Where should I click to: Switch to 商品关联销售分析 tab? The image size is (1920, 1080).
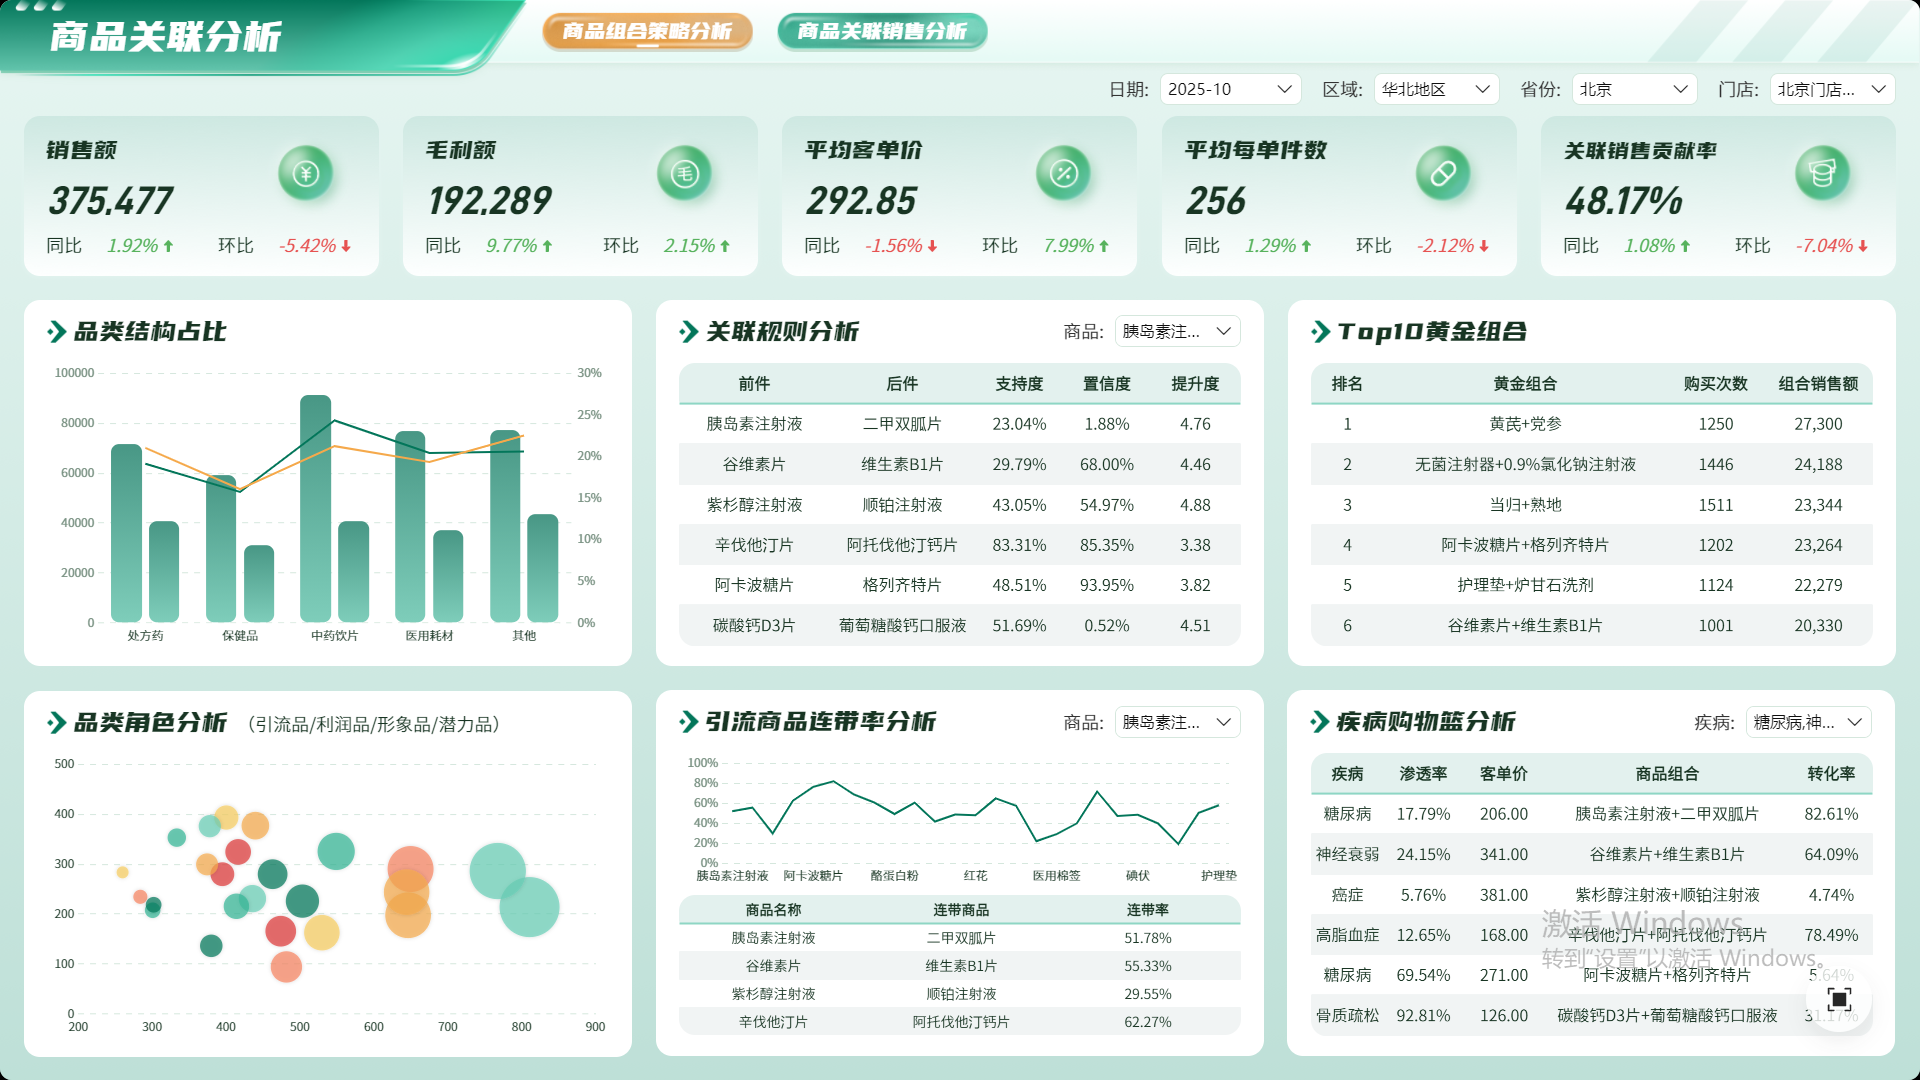tap(882, 31)
